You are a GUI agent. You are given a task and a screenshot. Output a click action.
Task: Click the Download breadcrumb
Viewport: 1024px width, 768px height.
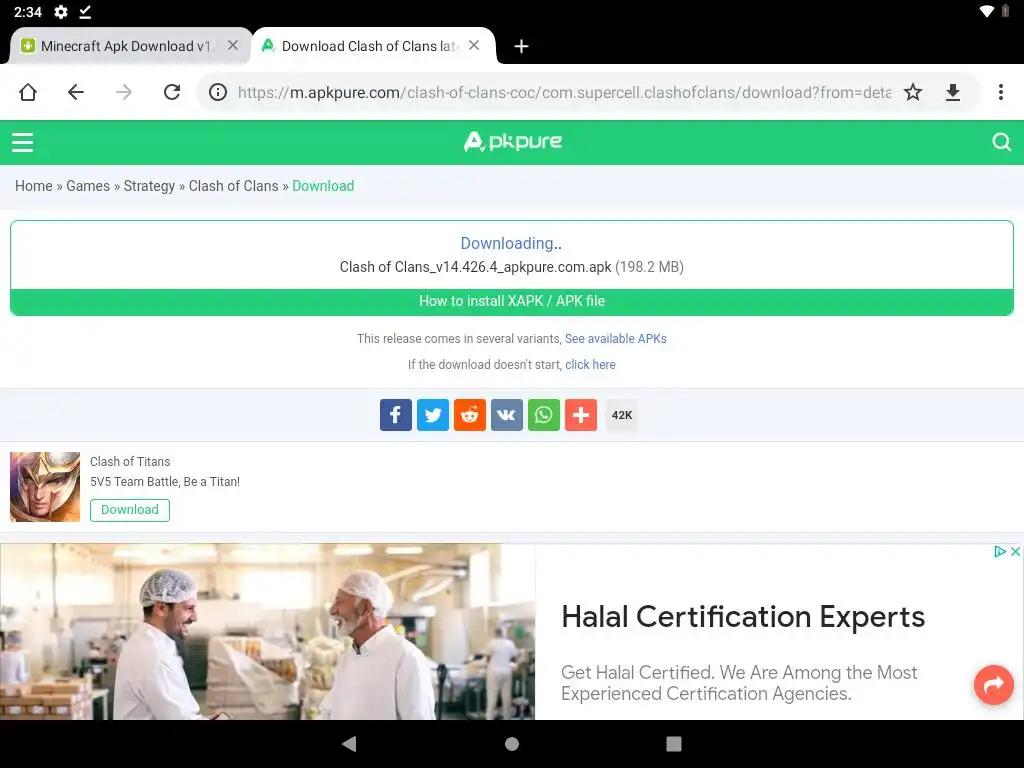pyautogui.click(x=323, y=186)
